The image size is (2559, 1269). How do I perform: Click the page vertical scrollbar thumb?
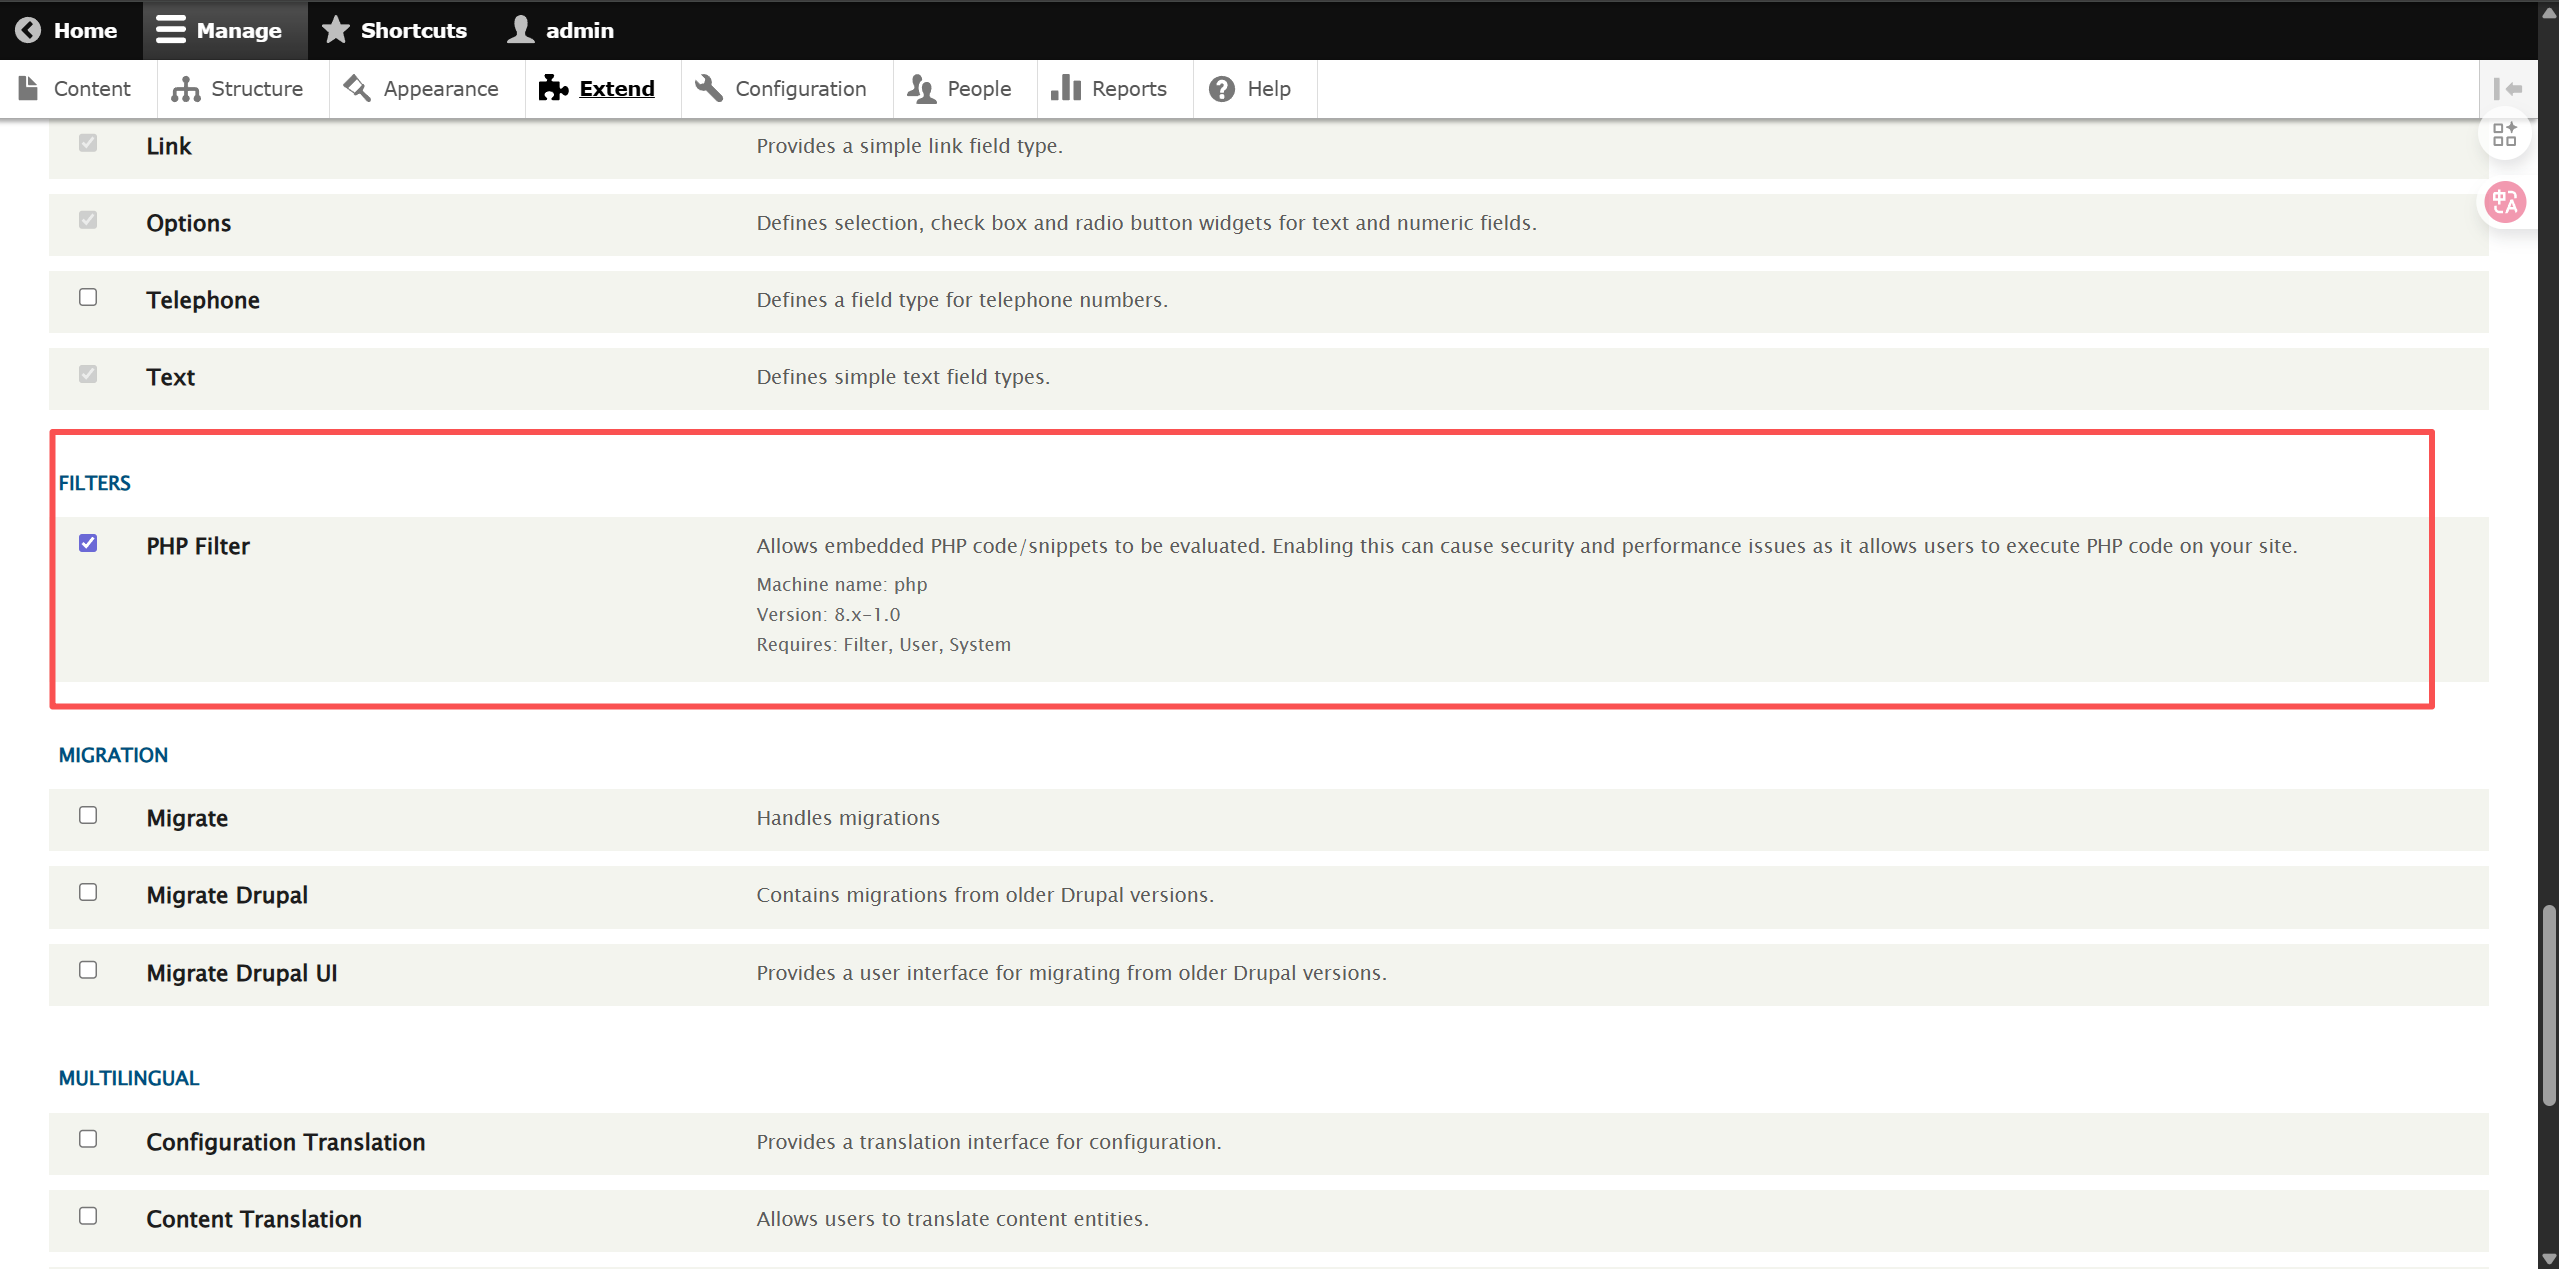(2549, 1005)
